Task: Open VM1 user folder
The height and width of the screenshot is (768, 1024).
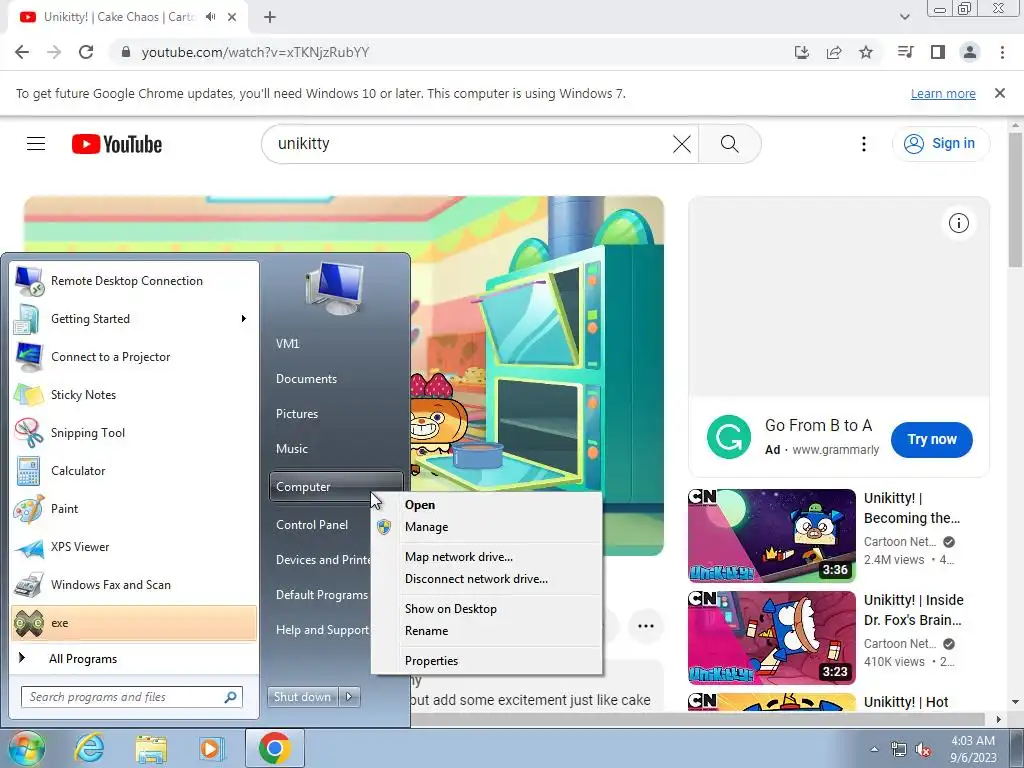Action: point(336,344)
